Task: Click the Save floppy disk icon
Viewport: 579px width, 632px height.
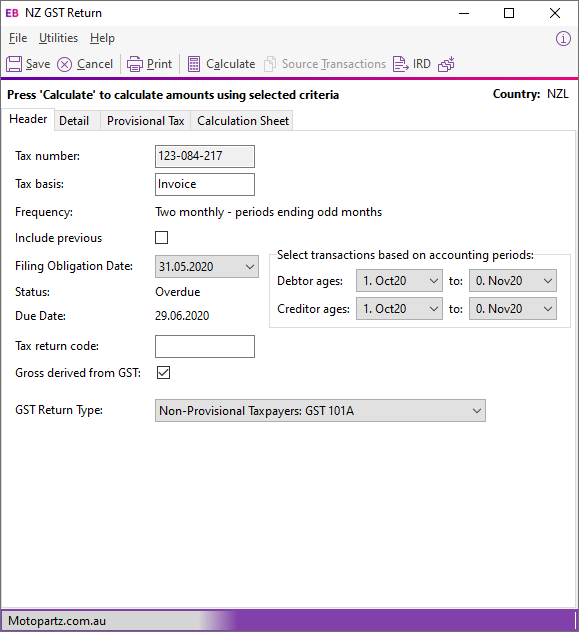Action: pyautogui.click(x=14, y=64)
